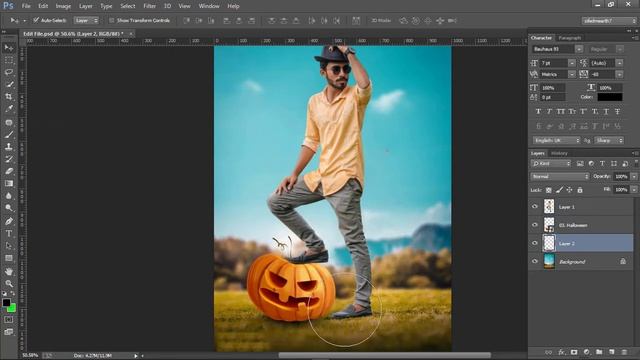Click the foreground black color swatch
The width and height of the screenshot is (640, 360).
click(x=6, y=302)
